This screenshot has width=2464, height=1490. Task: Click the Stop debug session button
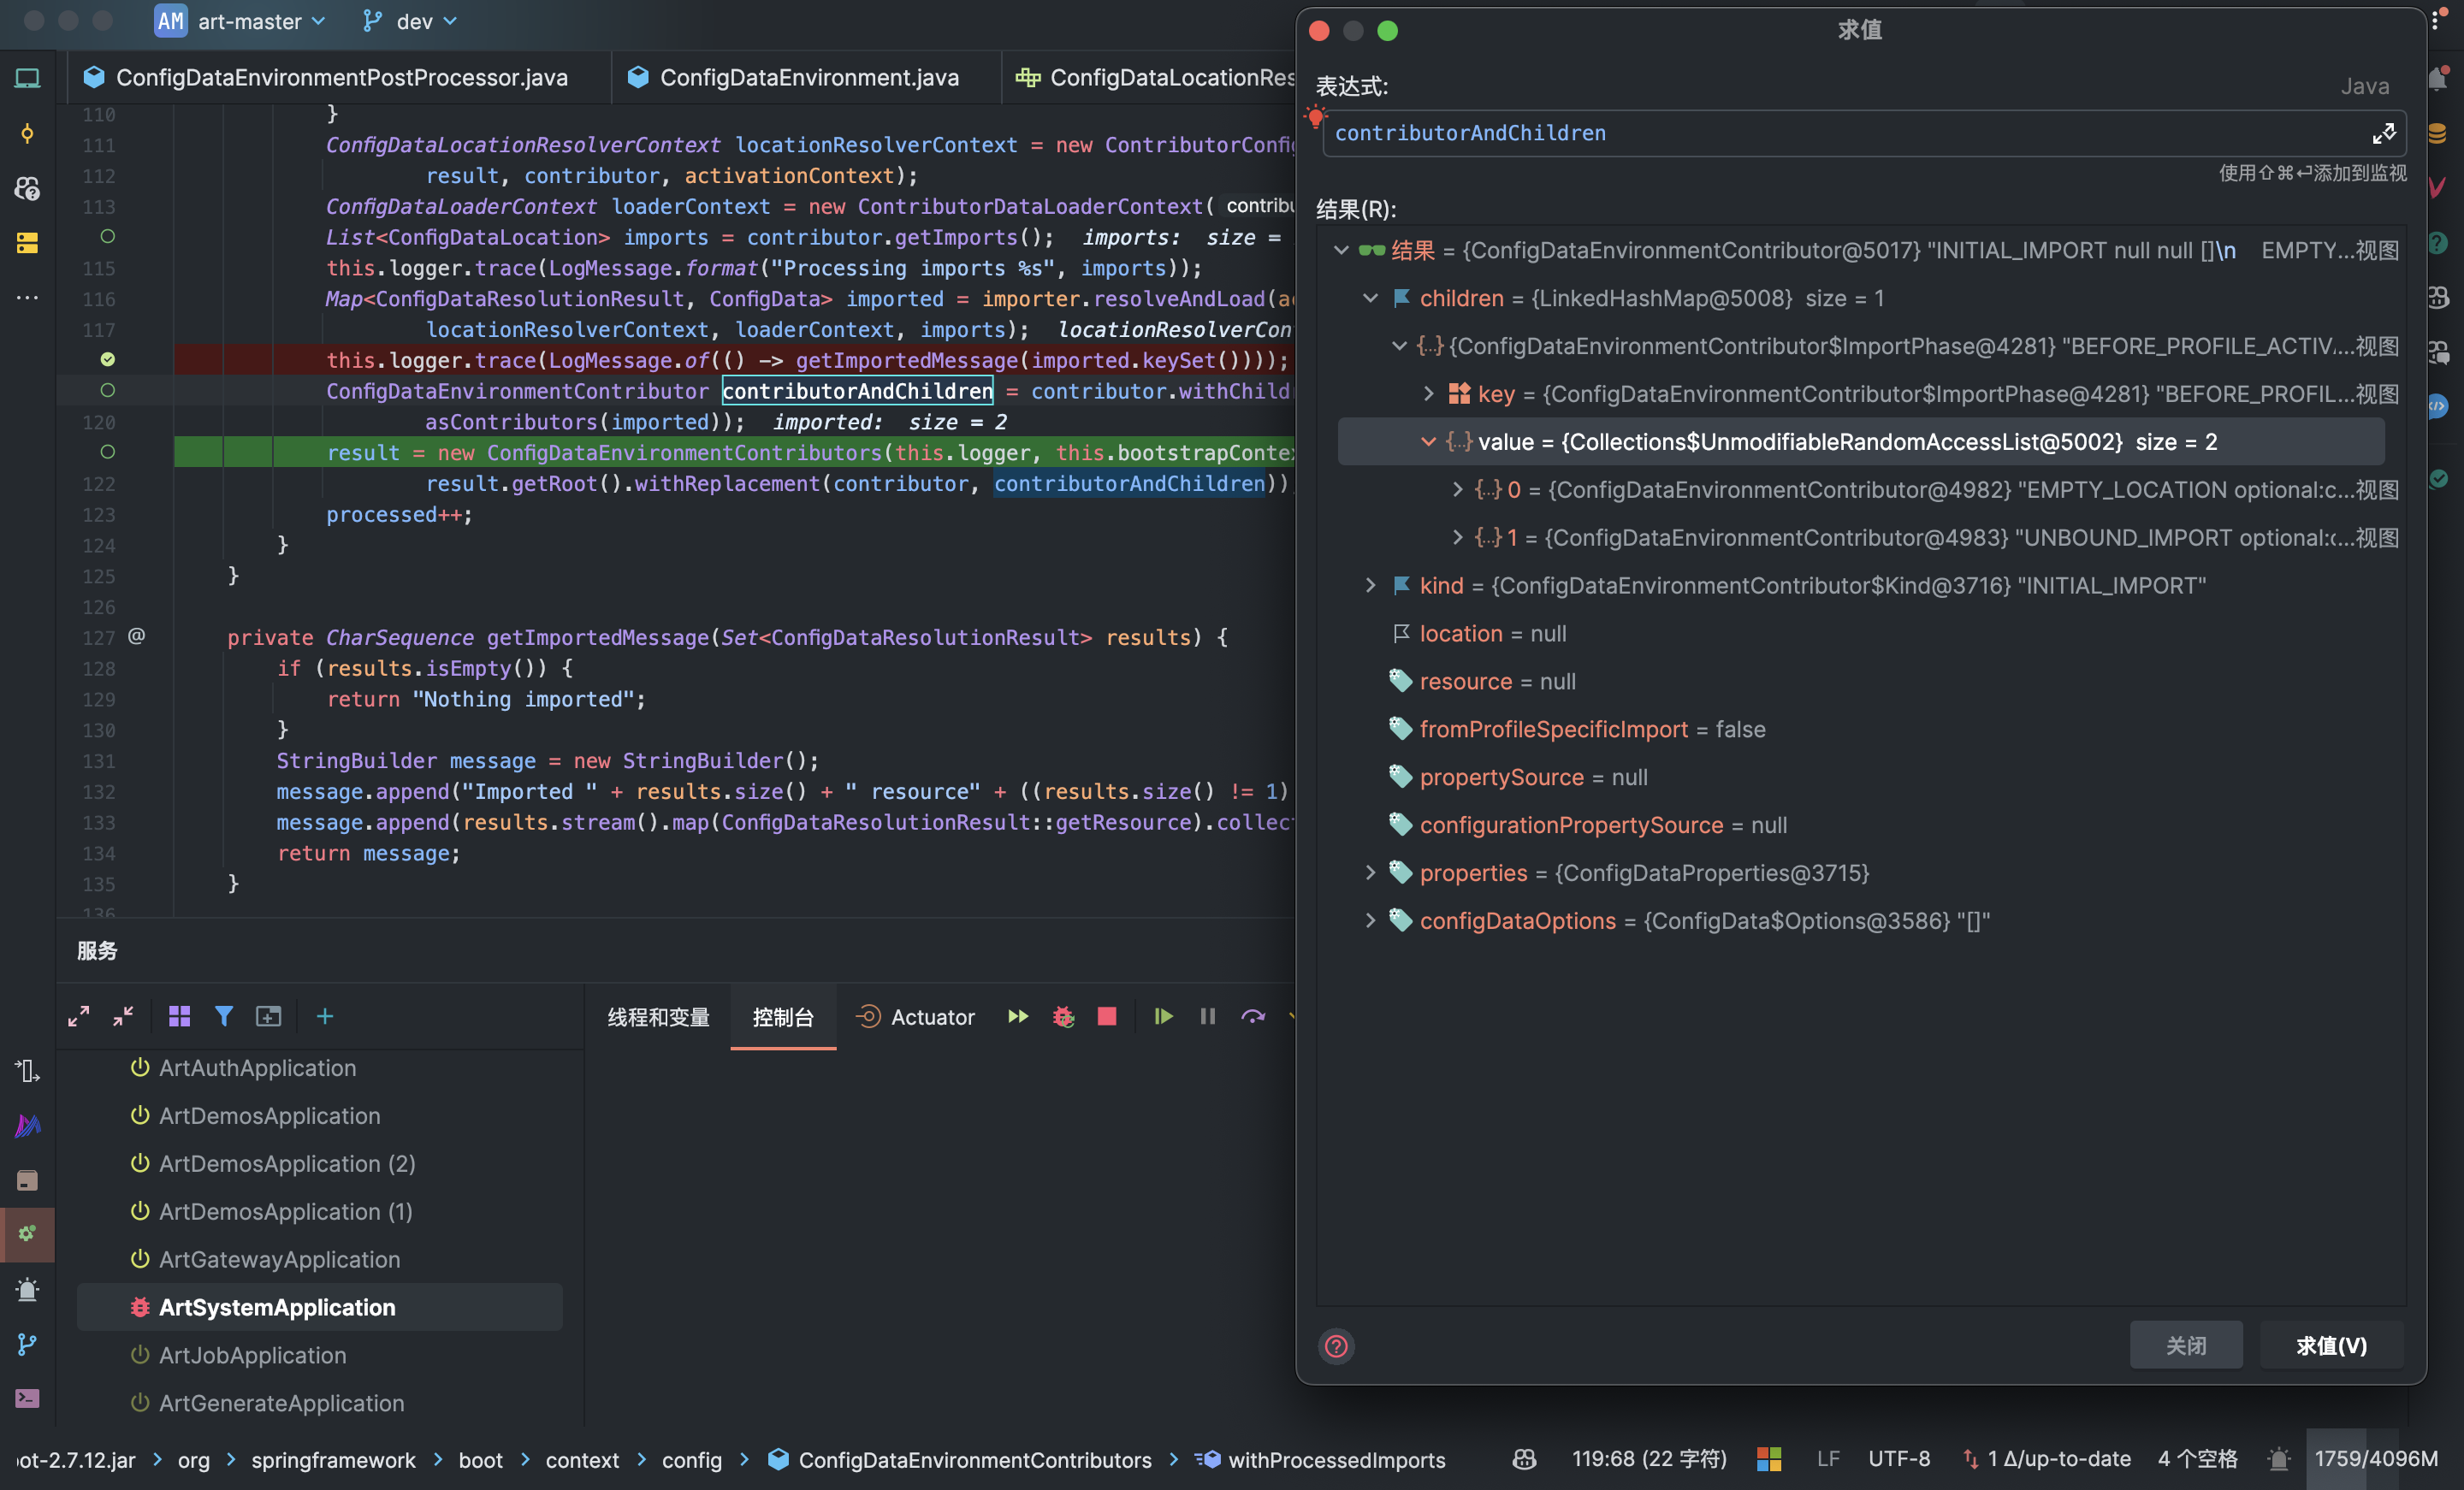click(x=1106, y=1017)
